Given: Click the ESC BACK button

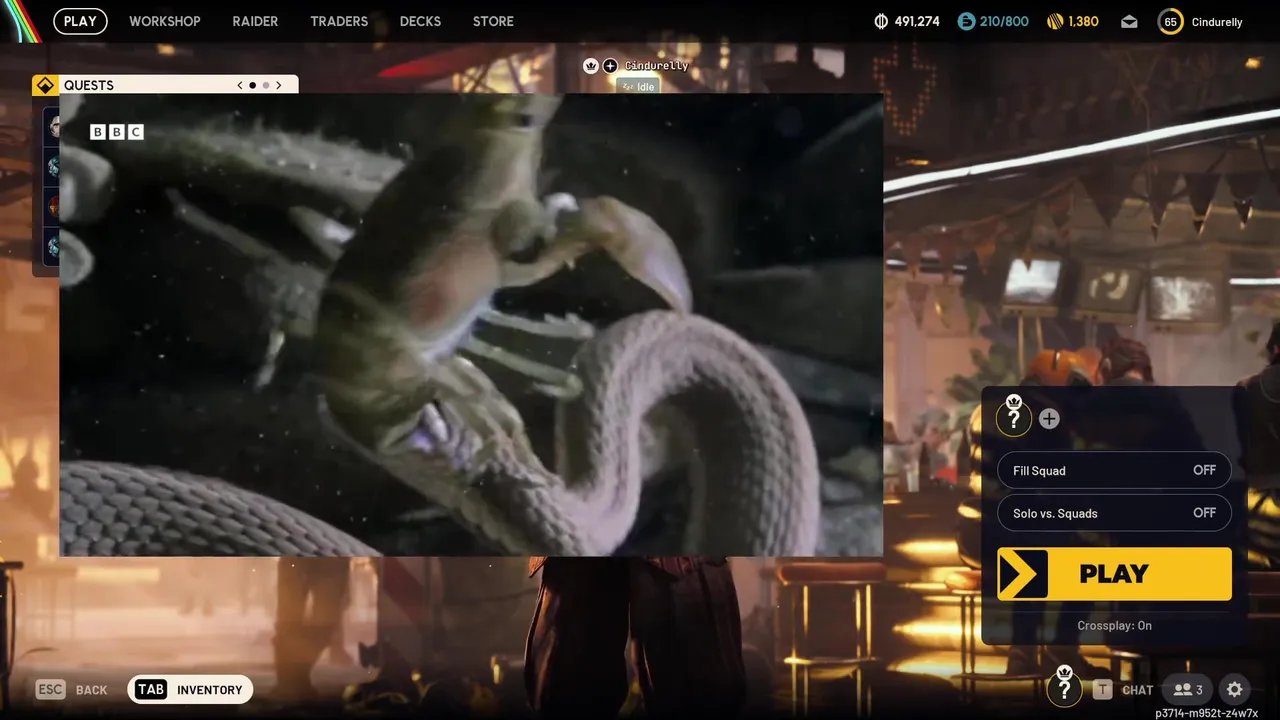Looking at the screenshot, I should [x=72, y=689].
